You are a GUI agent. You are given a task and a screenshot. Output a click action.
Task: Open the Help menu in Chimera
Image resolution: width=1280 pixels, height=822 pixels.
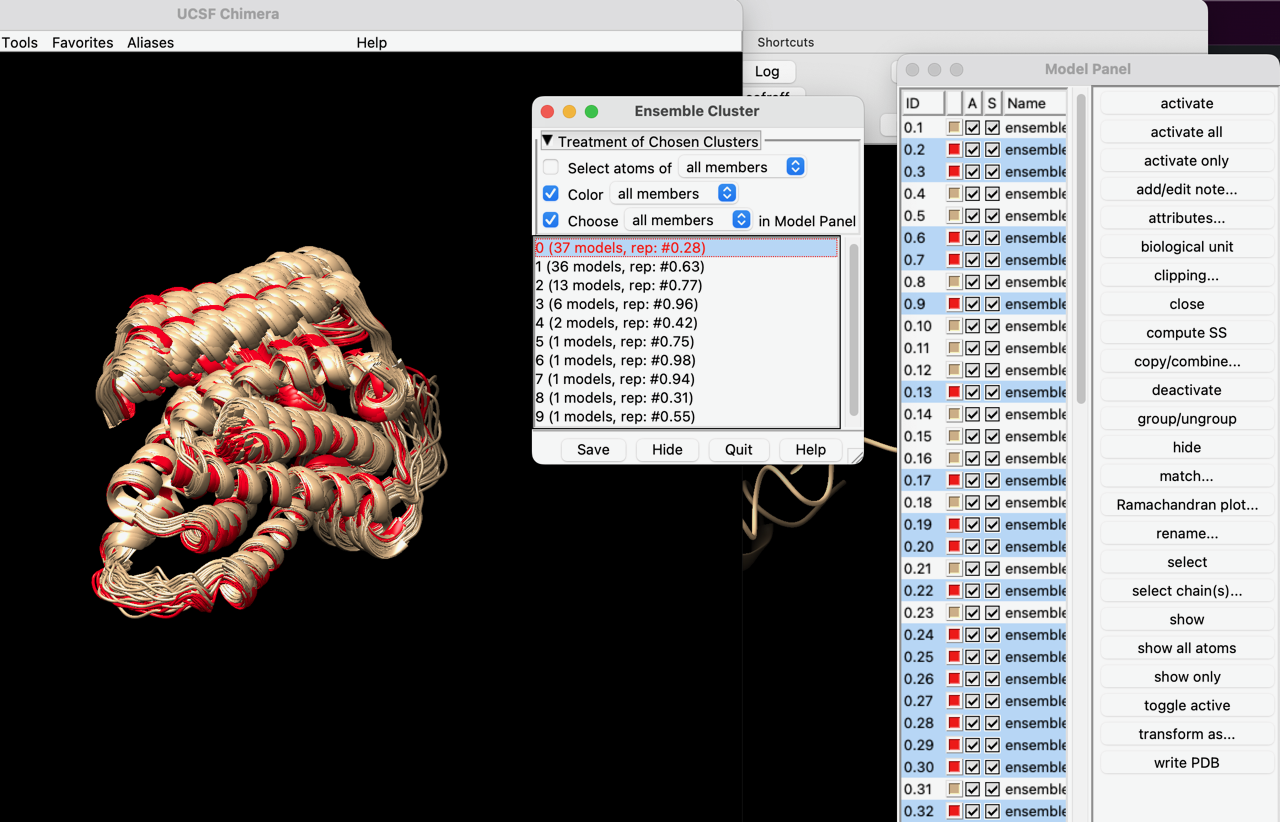tap(371, 42)
